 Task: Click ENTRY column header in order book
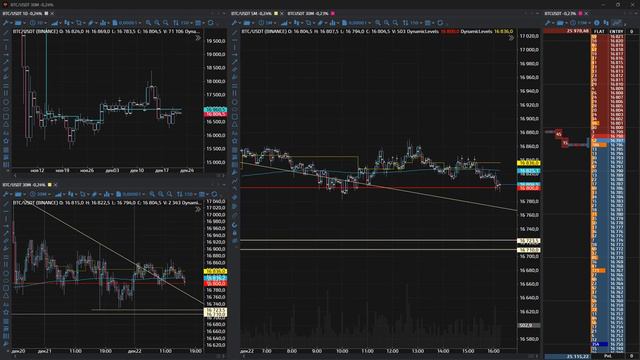(616, 31)
